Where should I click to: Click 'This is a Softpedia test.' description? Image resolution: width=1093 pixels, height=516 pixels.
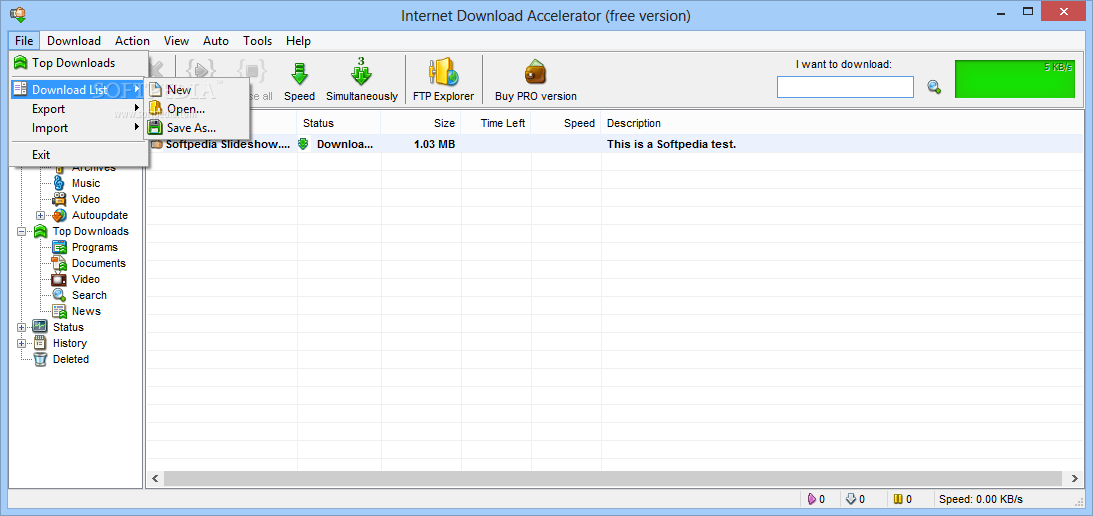(x=671, y=145)
